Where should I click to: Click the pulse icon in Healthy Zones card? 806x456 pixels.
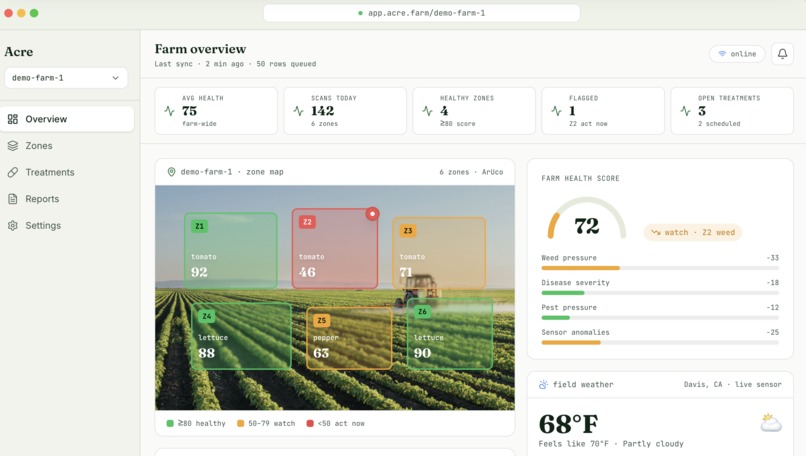(x=427, y=111)
